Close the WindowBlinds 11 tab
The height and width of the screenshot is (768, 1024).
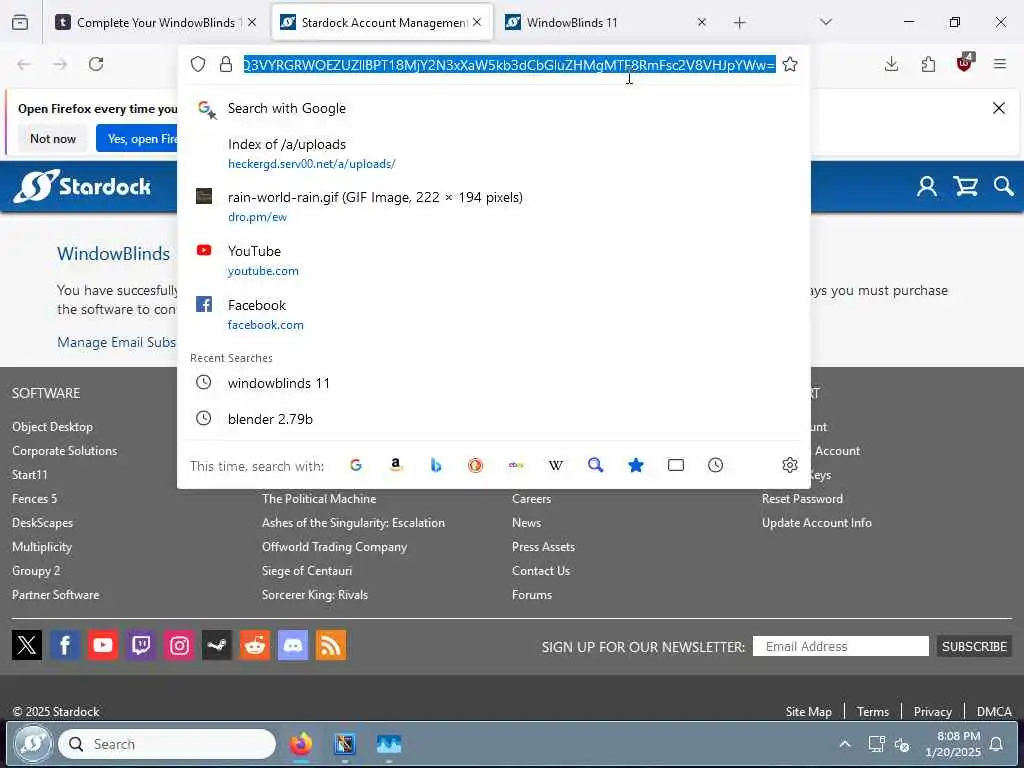pyautogui.click(x=702, y=22)
